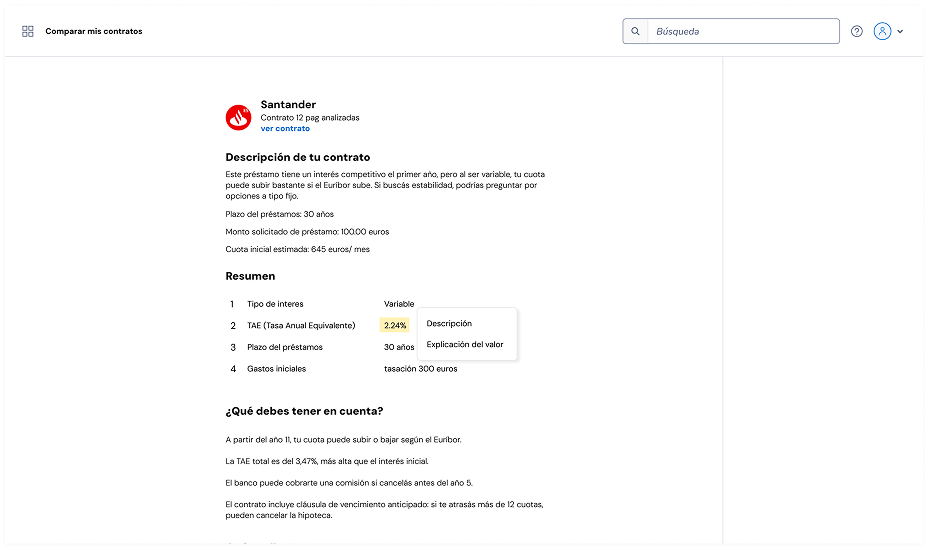This screenshot has width=928, height=549.
Task: Focus the Búsqueda search field
Action: tap(744, 31)
